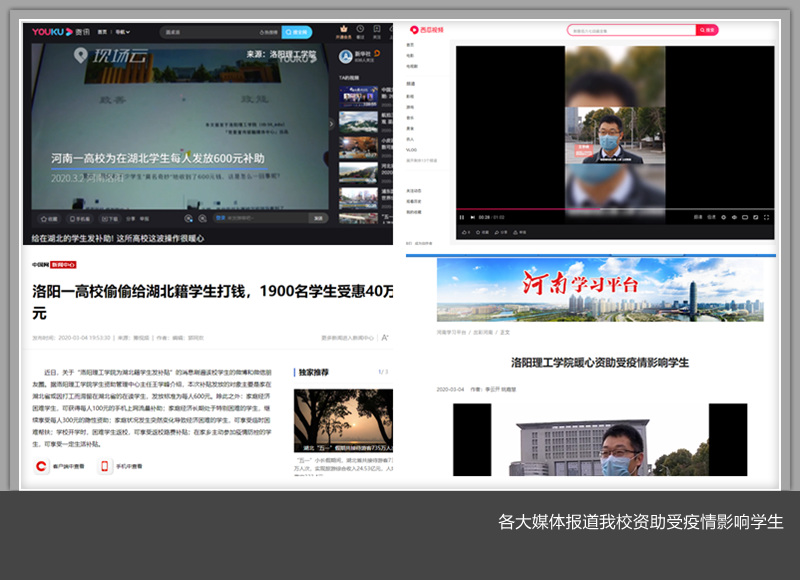Skip to next video in Xigua player
This screenshot has height=580, width=800.
471,217
